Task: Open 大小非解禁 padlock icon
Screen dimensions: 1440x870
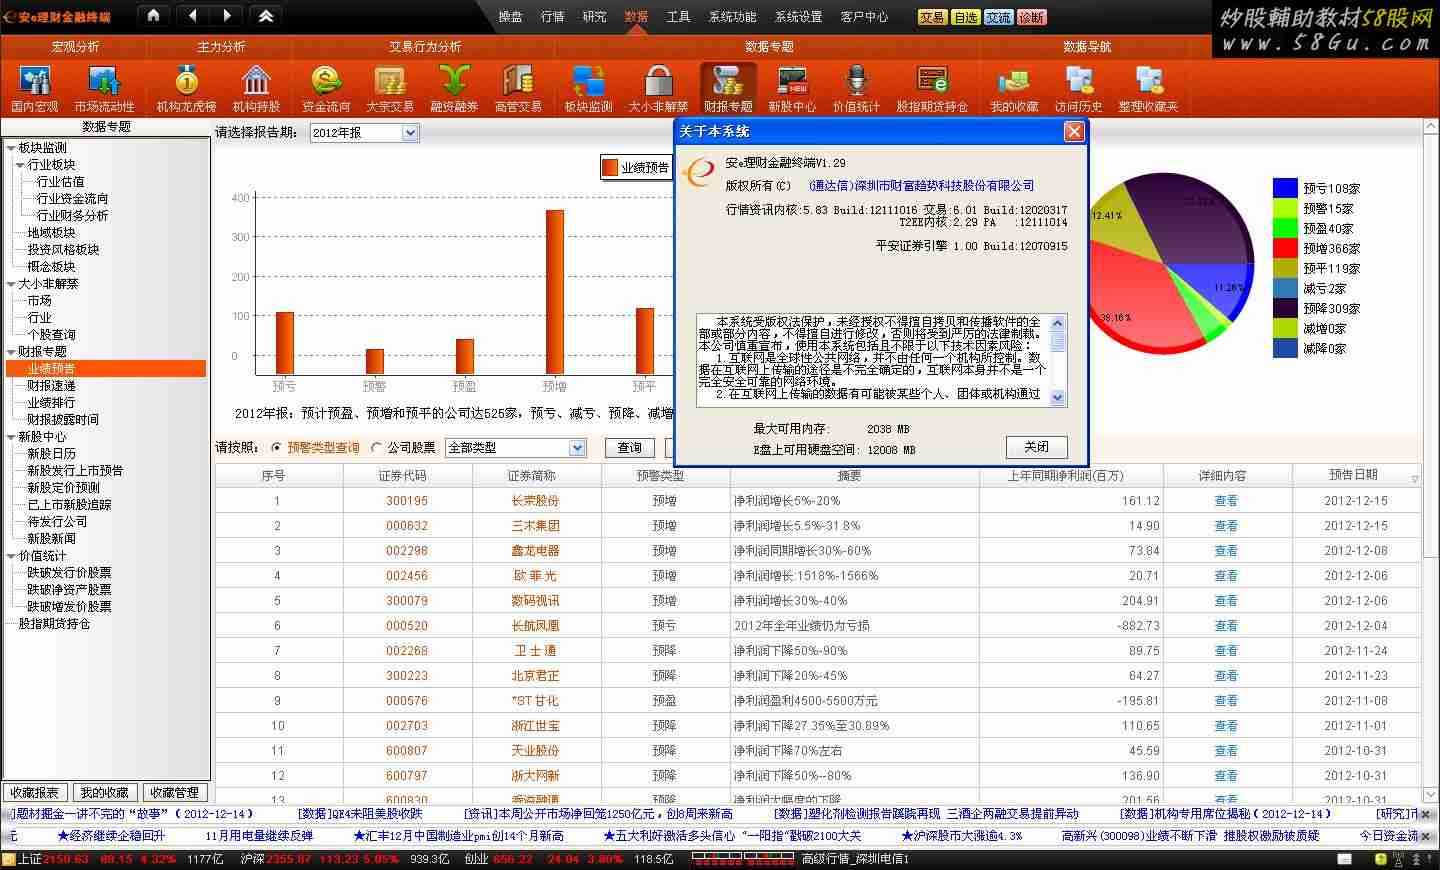Action: tap(658, 87)
